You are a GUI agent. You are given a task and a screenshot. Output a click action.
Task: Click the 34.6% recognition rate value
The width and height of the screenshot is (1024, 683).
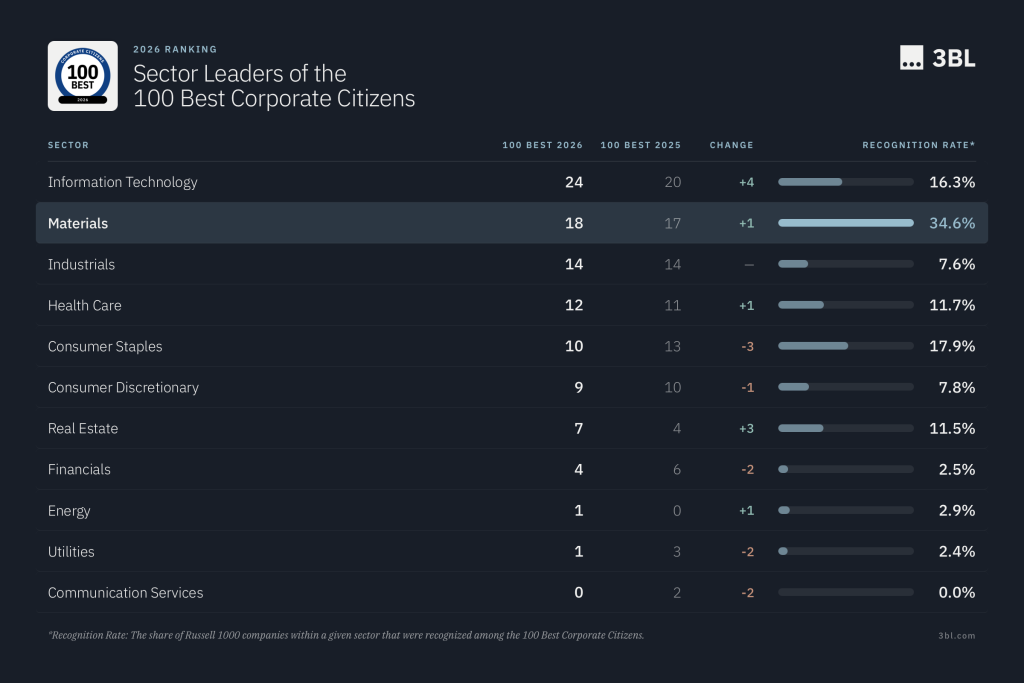coord(952,223)
